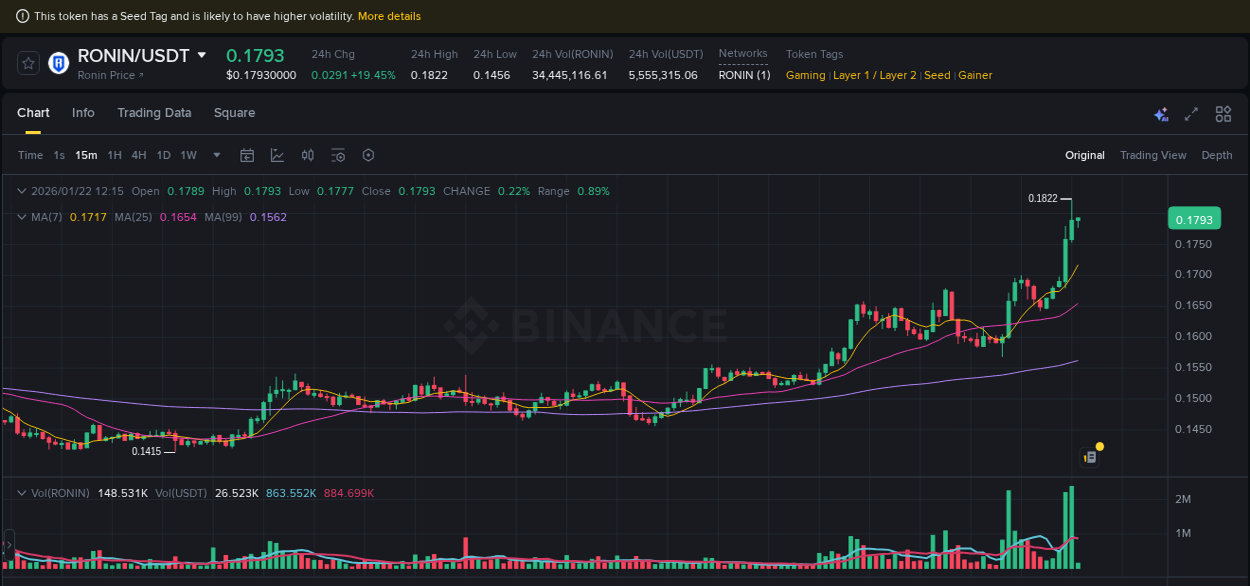Open chart settings via hexagon icon

coord(368,155)
